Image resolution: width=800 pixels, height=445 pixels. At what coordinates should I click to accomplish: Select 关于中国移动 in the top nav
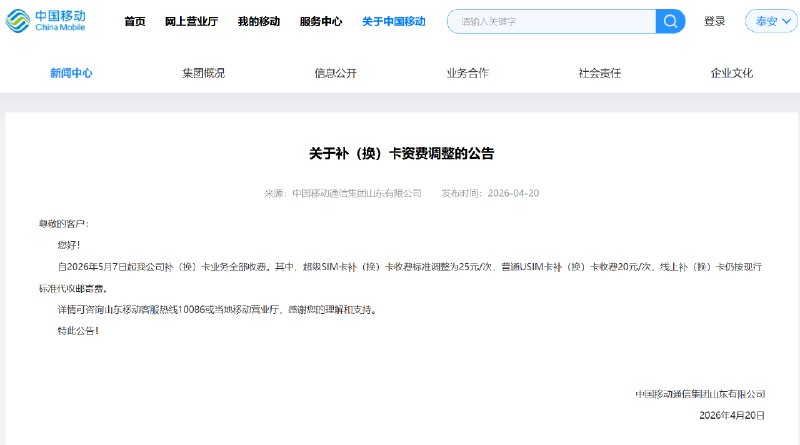pos(393,21)
